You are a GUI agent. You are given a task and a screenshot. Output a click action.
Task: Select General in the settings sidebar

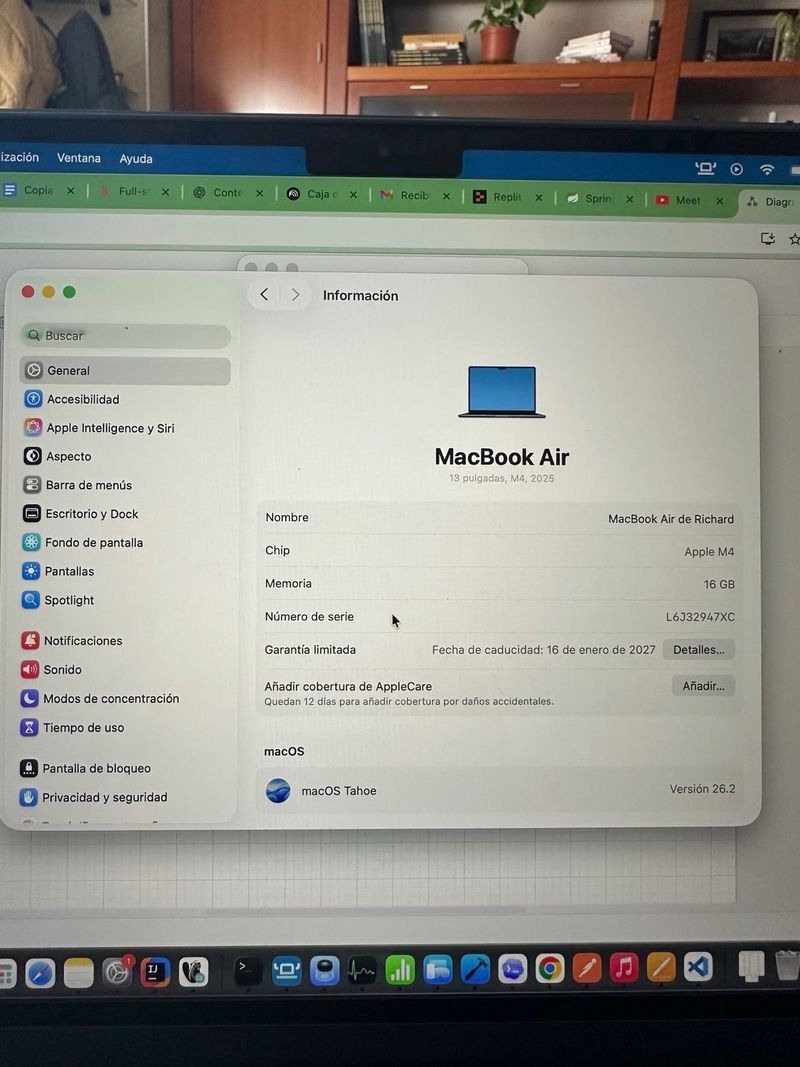(125, 371)
